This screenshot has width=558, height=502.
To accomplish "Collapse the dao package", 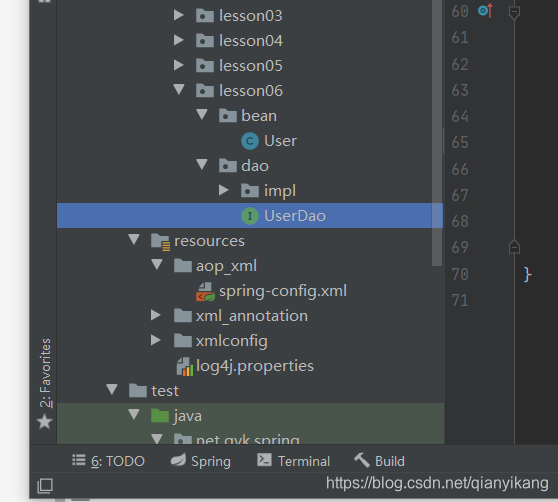I will point(202,164).
